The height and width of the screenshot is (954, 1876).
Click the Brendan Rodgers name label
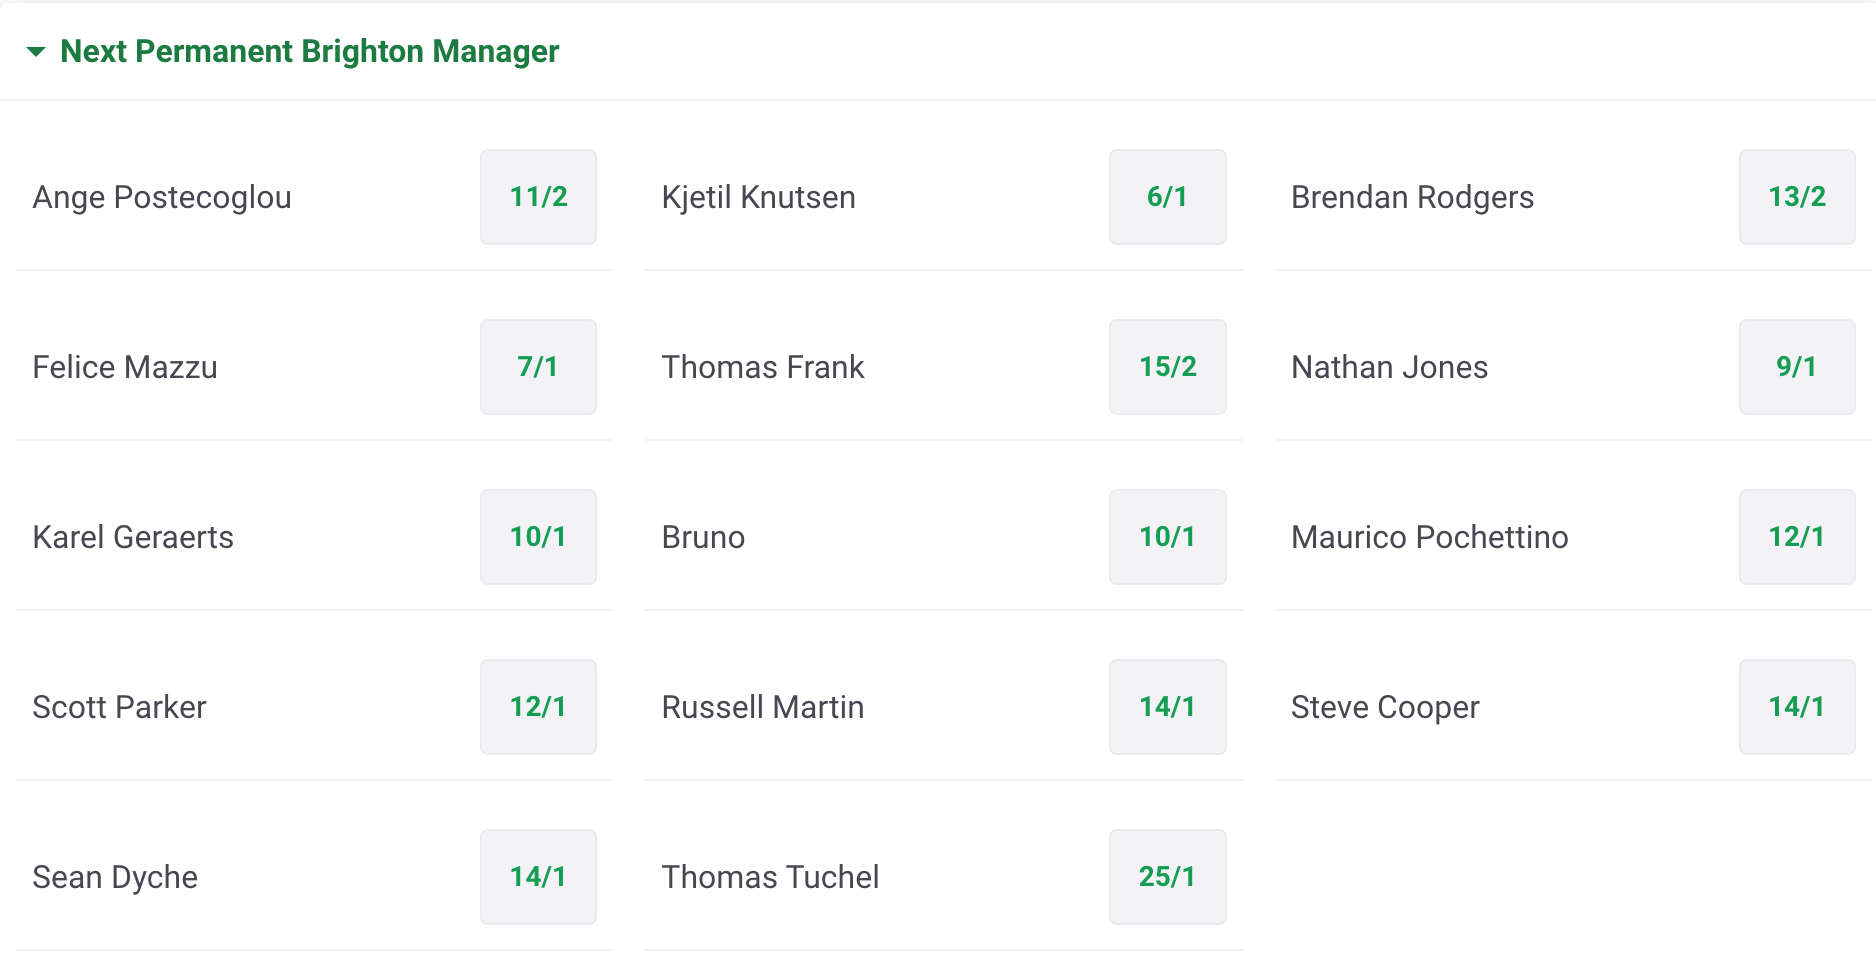1412,198
